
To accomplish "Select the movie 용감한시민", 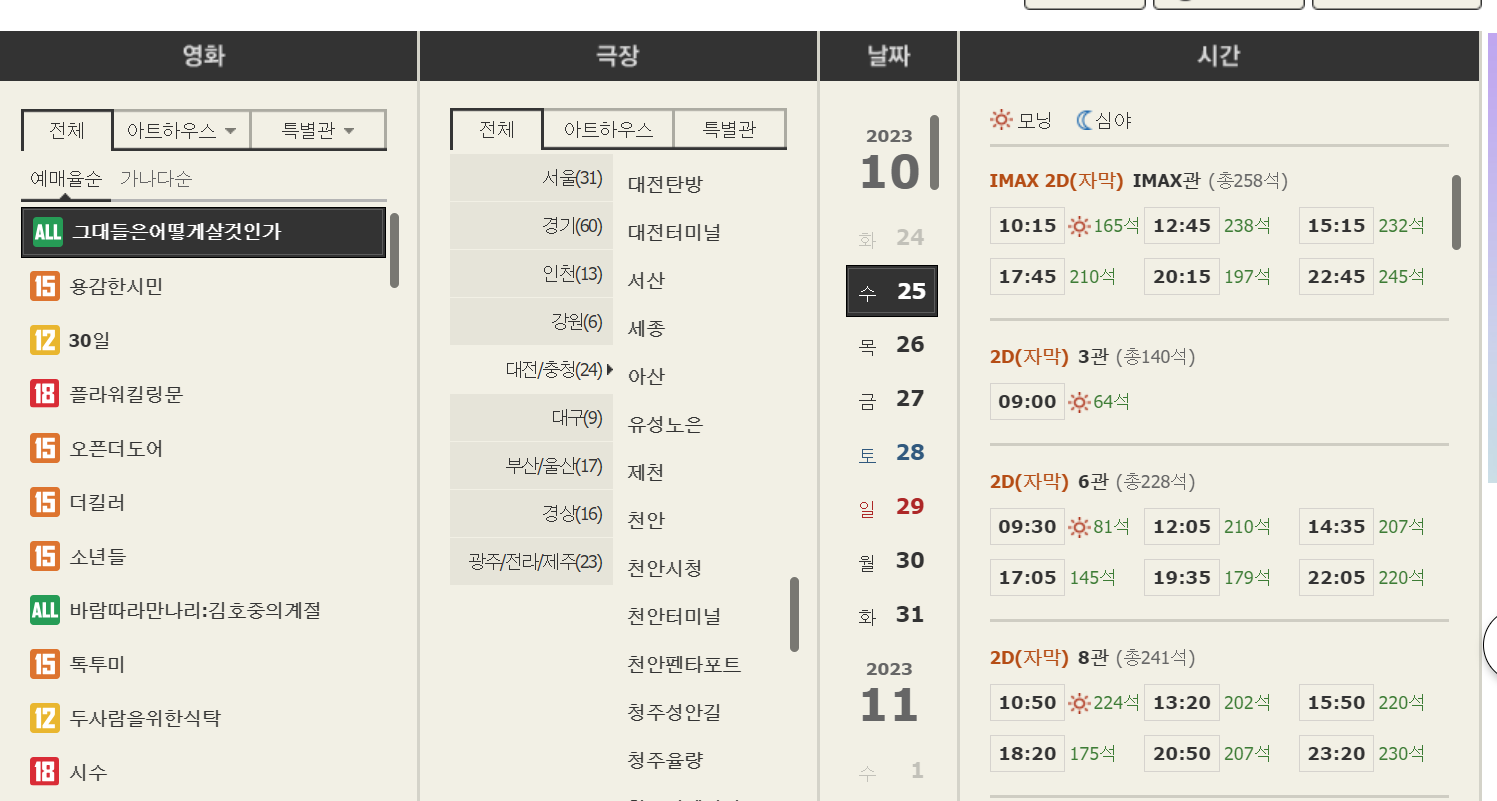I will click(x=116, y=287).
